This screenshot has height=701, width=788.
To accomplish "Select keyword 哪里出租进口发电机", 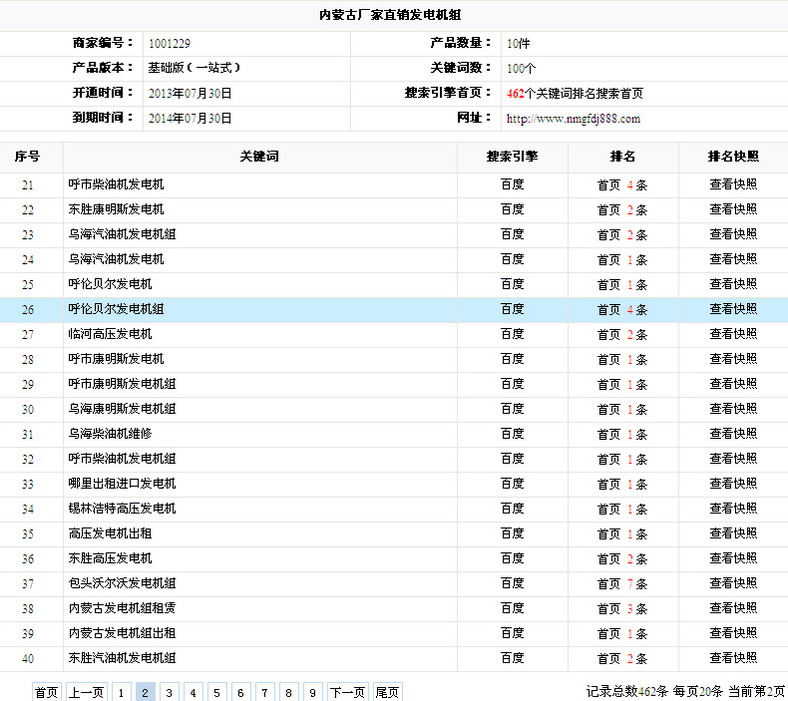I will (x=122, y=483).
